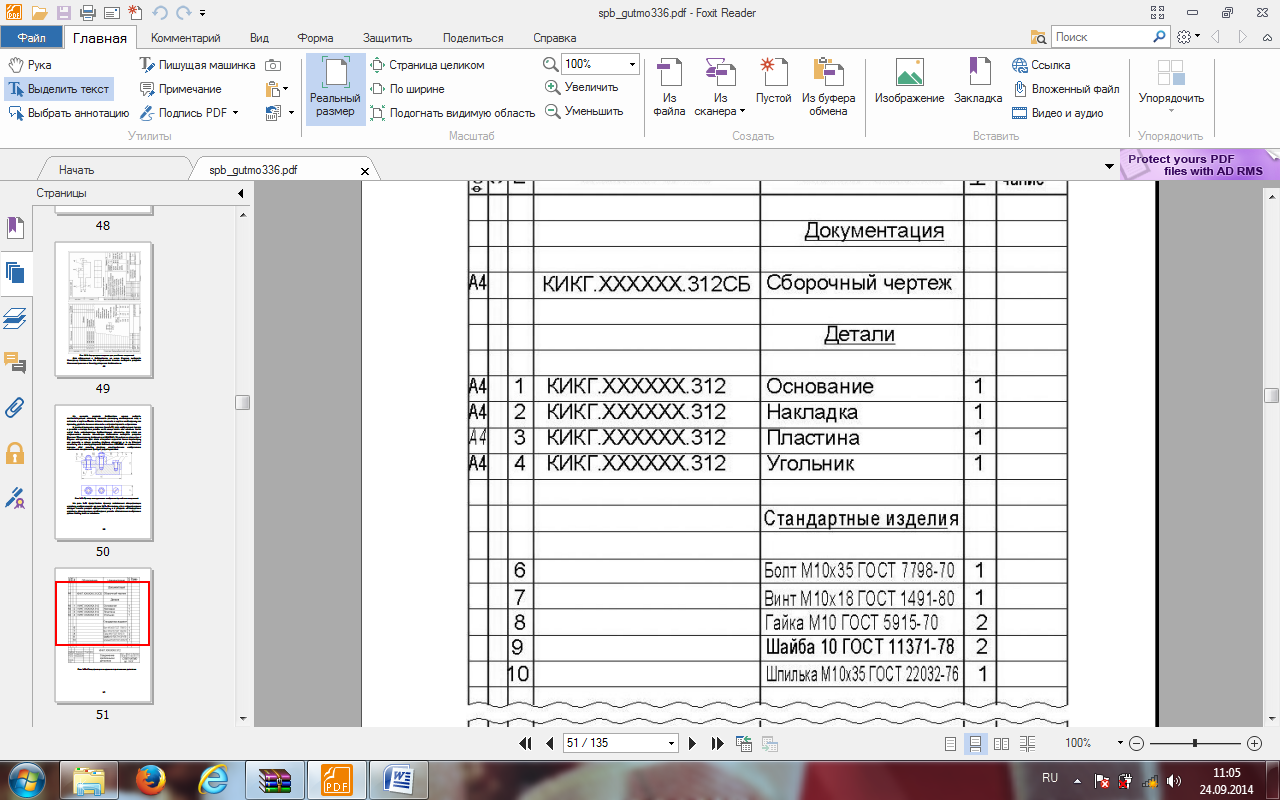The height and width of the screenshot is (800, 1280).
Task: Open the page number dropdown 51 / 135
Action: pos(671,743)
